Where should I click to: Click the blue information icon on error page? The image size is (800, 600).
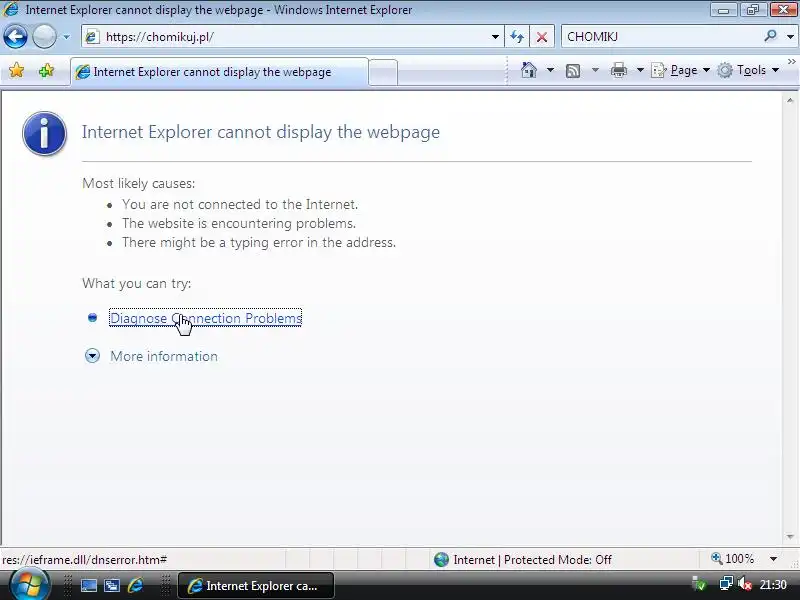pos(44,134)
